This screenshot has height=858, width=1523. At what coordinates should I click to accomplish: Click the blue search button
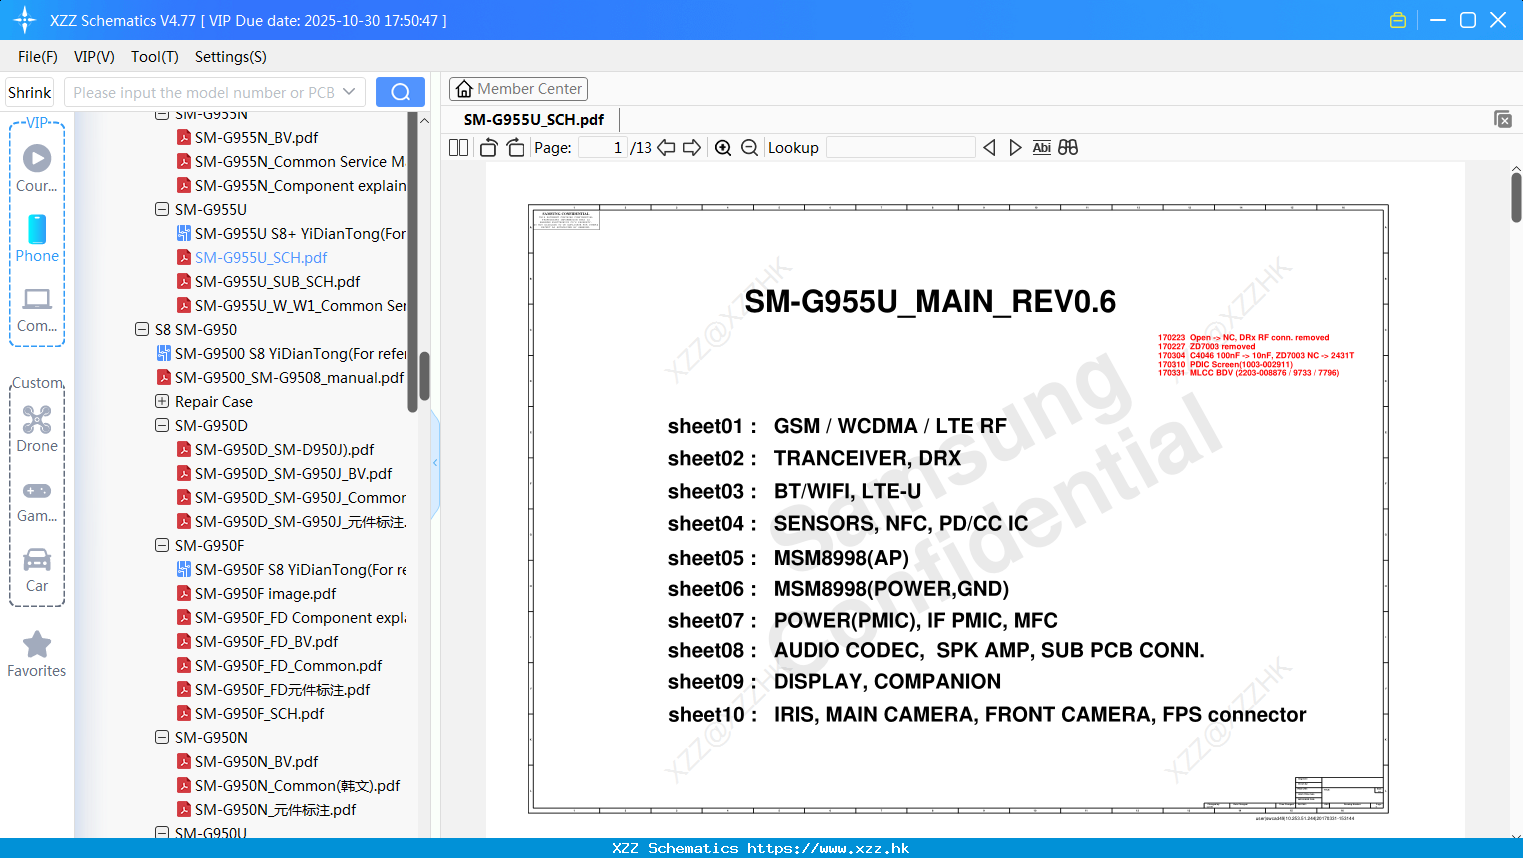(400, 92)
